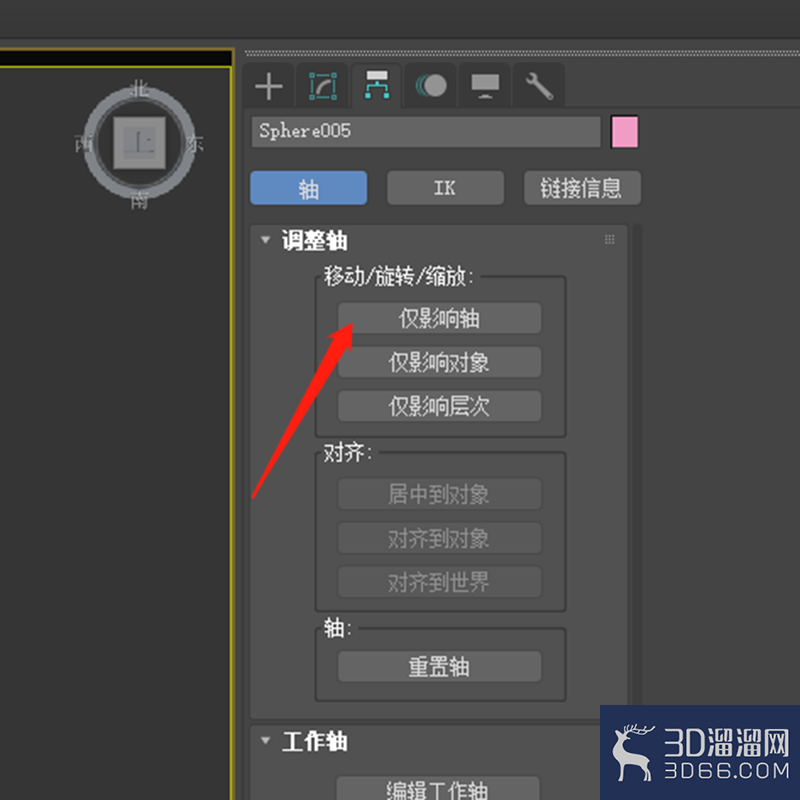
Task: Click 对齐到世界 button
Action: click(x=439, y=582)
